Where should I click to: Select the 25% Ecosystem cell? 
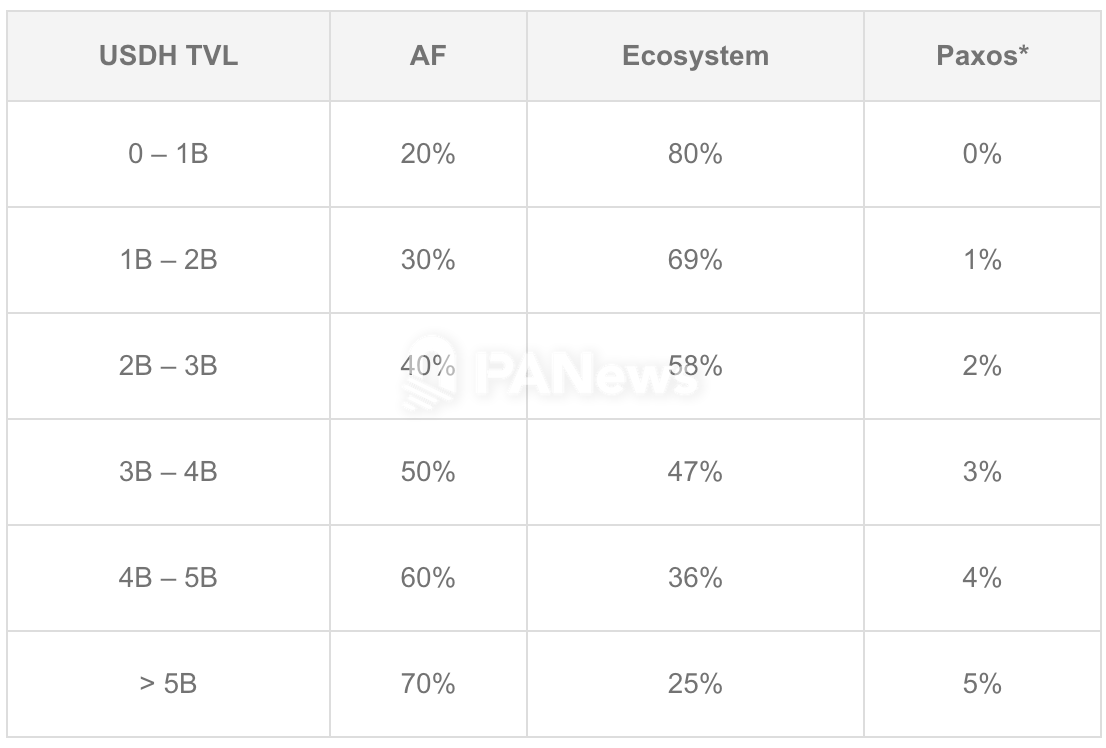pyautogui.click(x=695, y=683)
